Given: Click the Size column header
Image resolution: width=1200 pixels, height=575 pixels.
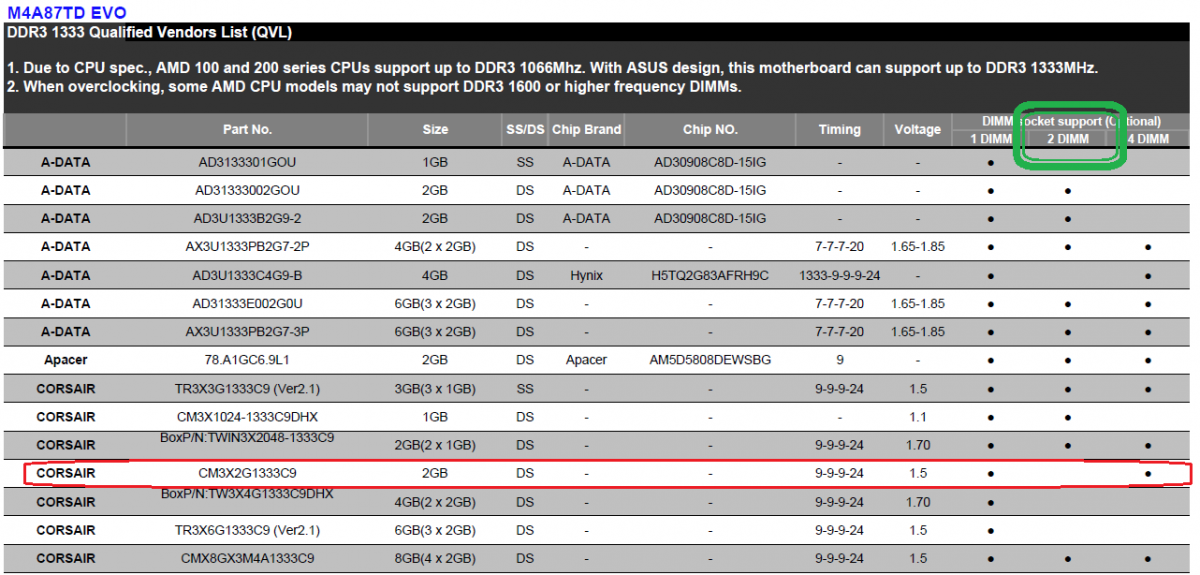Looking at the screenshot, I should (x=435, y=129).
